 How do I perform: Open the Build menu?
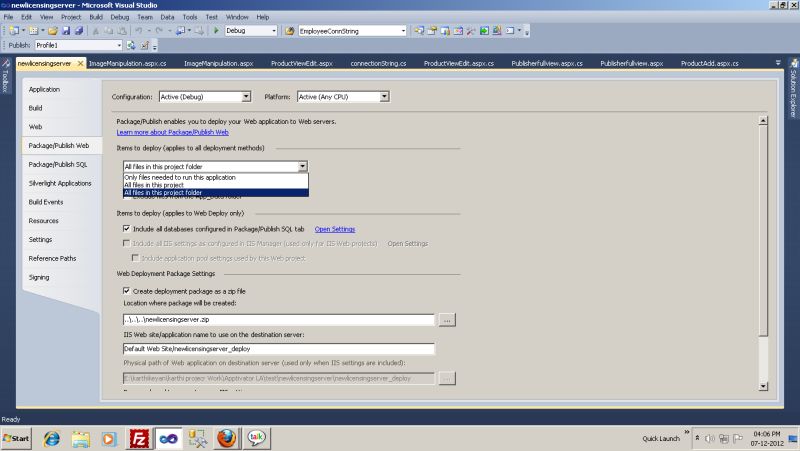tap(96, 17)
